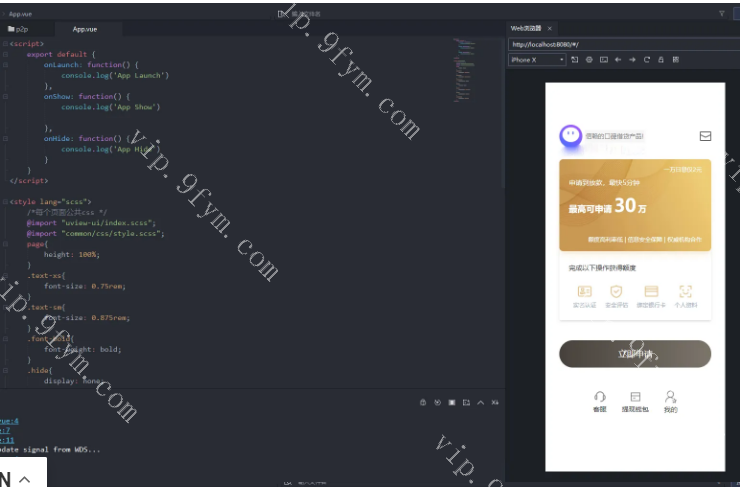Tap the customer service headset icon

tap(600, 397)
